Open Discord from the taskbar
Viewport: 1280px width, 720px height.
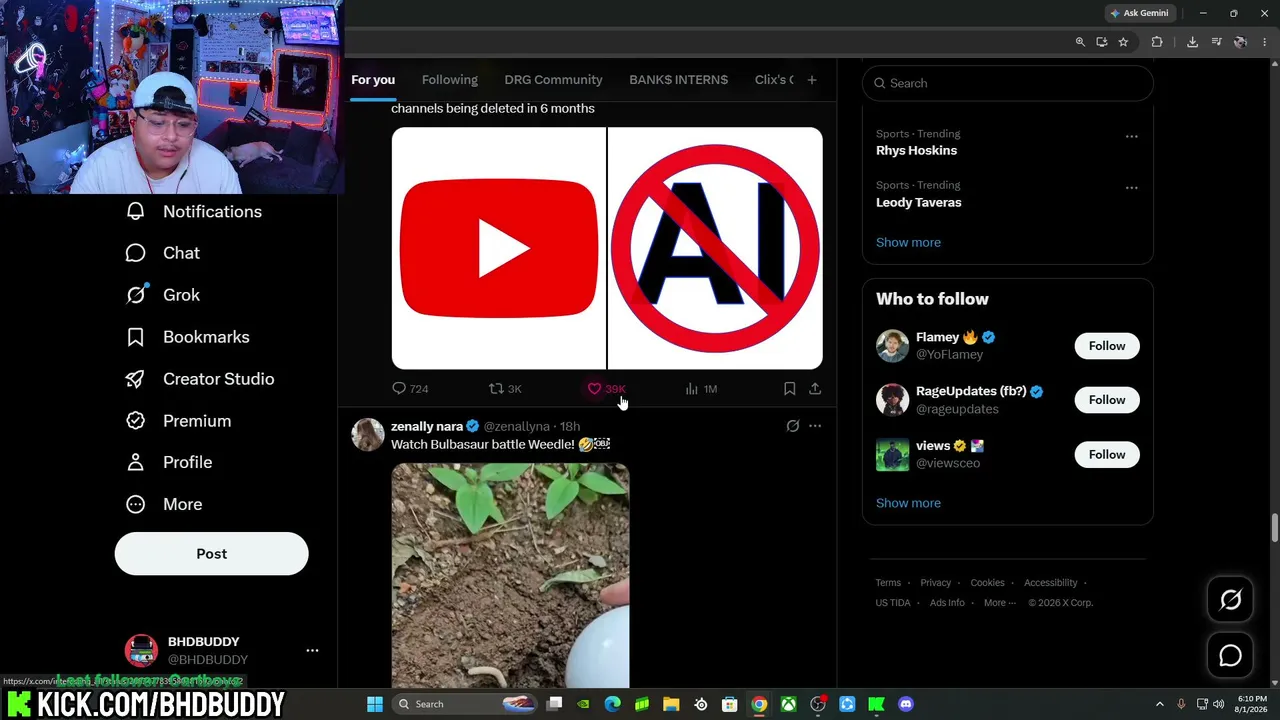tap(906, 704)
